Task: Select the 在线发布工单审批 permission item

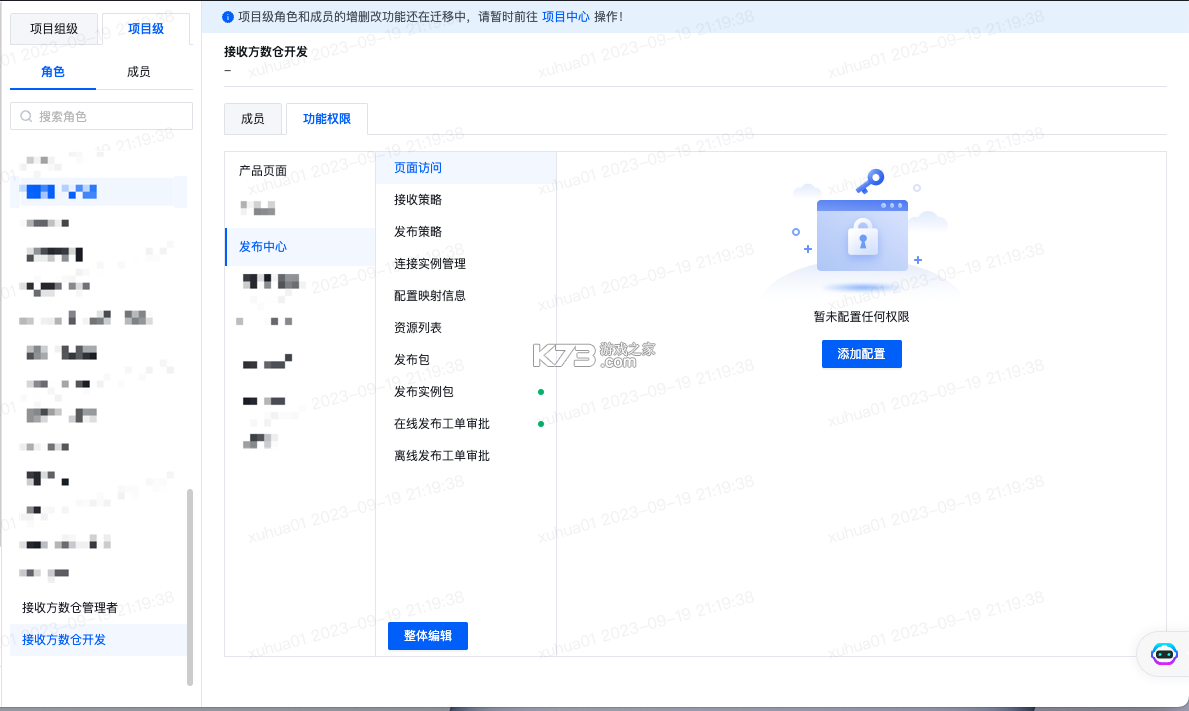Action: point(466,424)
